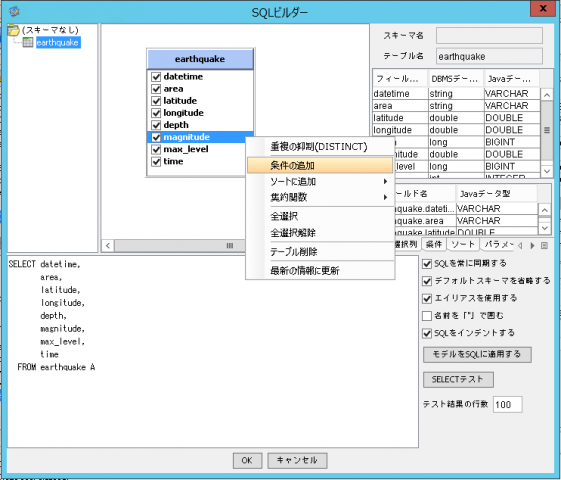561x480 pixels.
Task: Toggle SQLを常に同期する checkbox
Action: click(x=427, y=264)
